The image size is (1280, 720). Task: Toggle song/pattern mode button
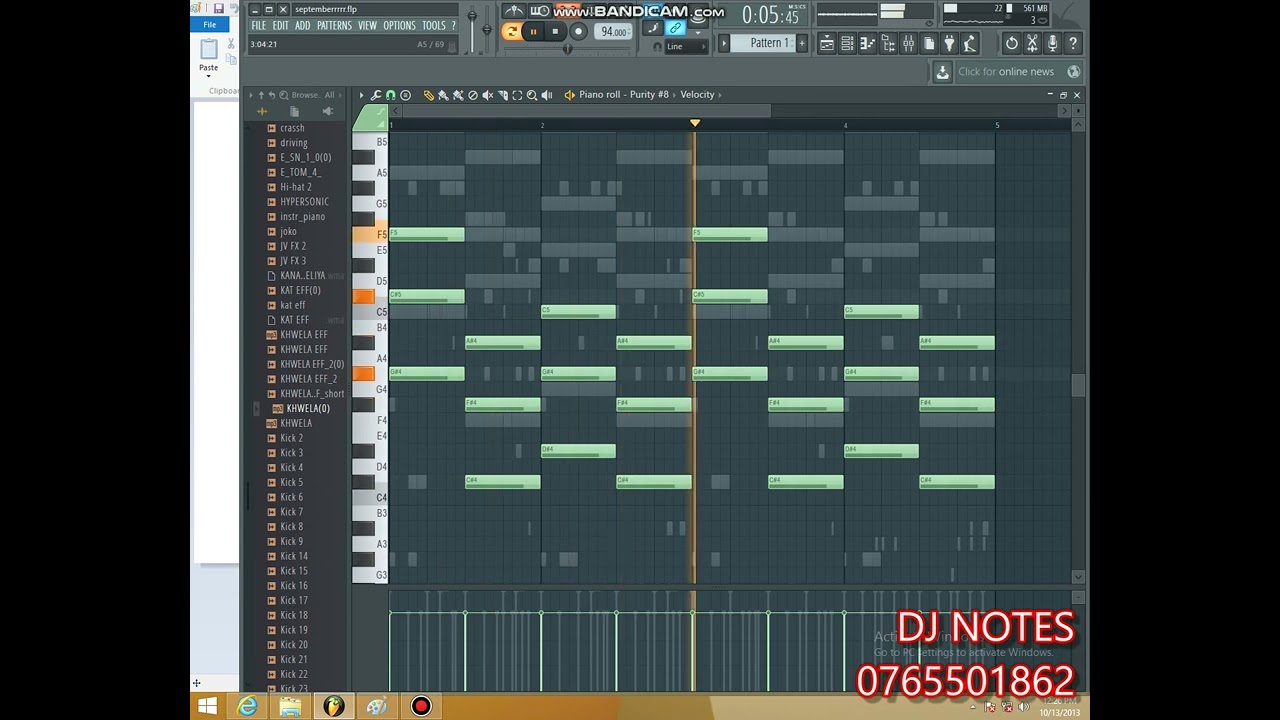tap(510, 32)
